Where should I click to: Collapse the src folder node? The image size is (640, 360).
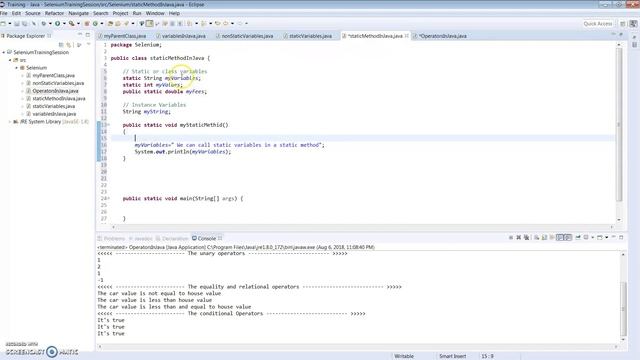tap(10, 60)
